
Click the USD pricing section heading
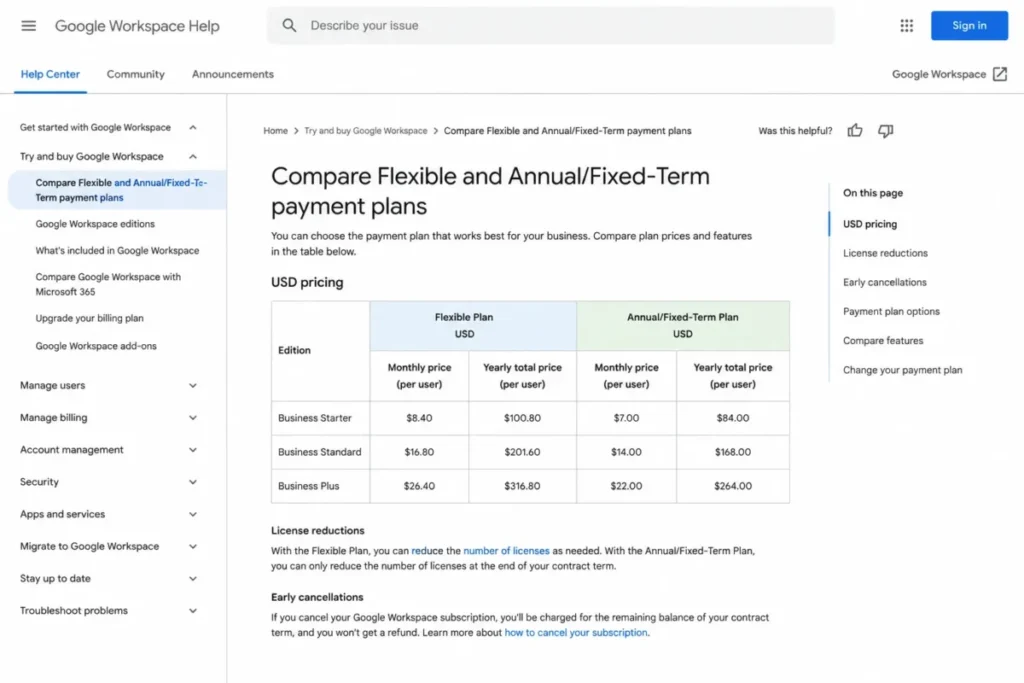pyautogui.click(x=307, y=282)
